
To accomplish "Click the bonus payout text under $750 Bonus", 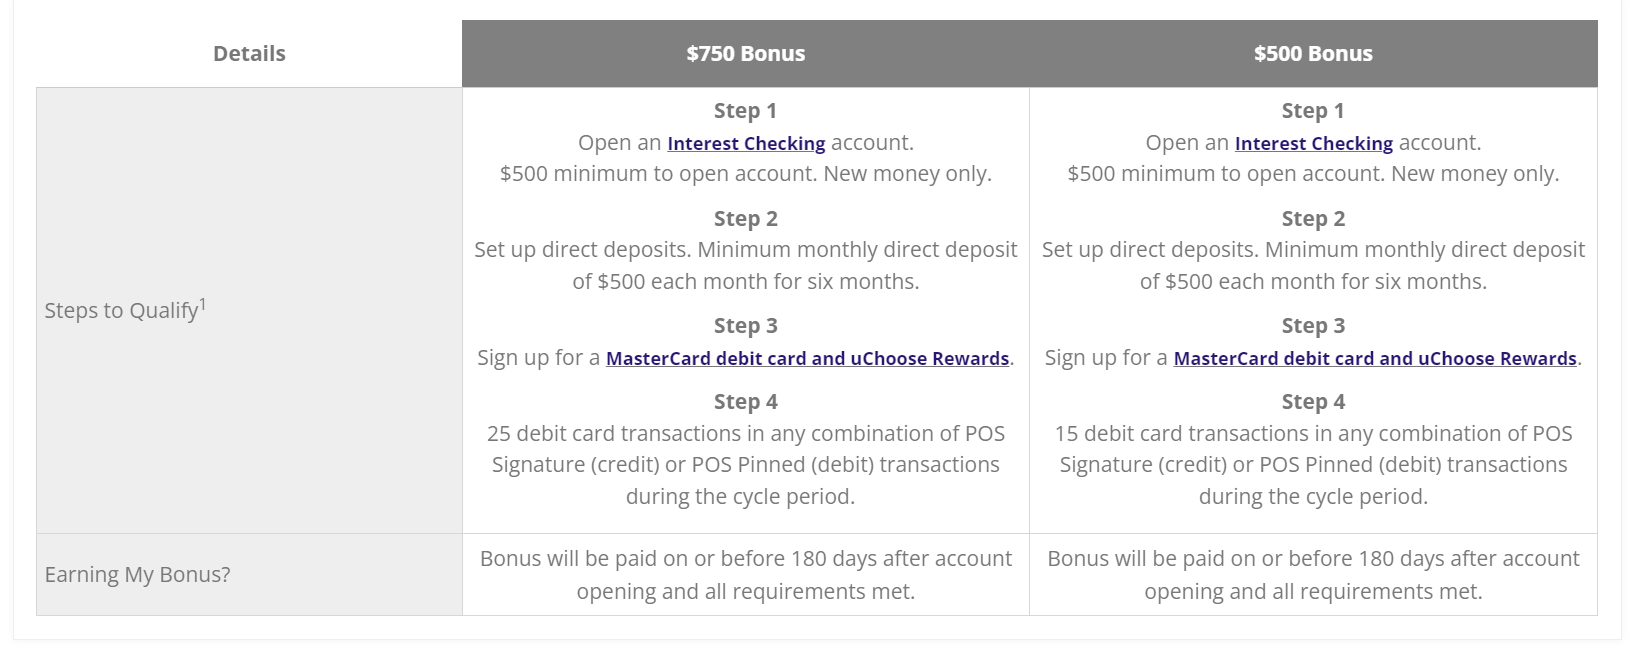I will coord(745,575).
